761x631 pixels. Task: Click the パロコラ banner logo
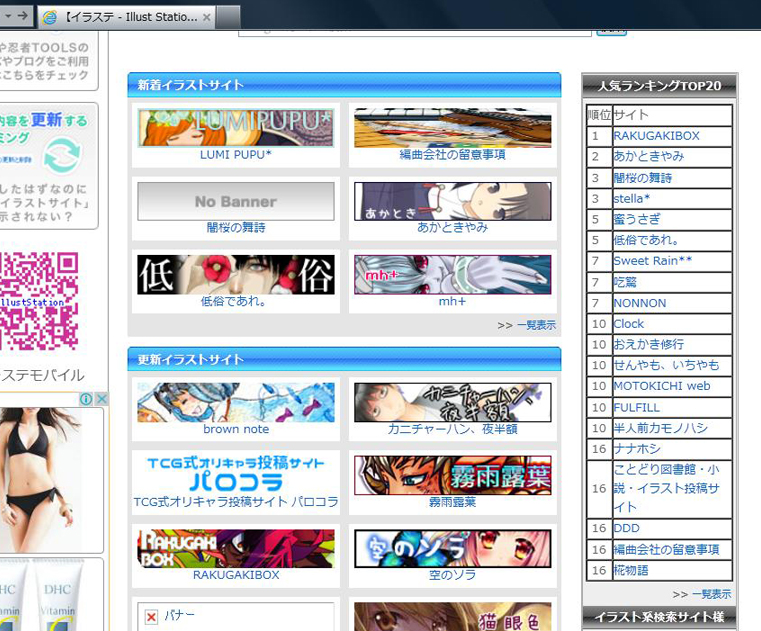(x=236, y=475)
